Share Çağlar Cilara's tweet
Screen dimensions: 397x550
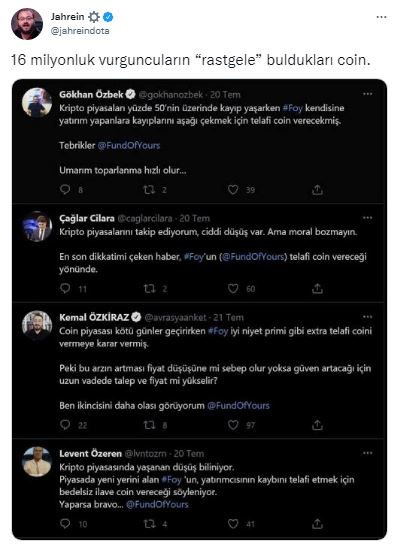(317, 288)
